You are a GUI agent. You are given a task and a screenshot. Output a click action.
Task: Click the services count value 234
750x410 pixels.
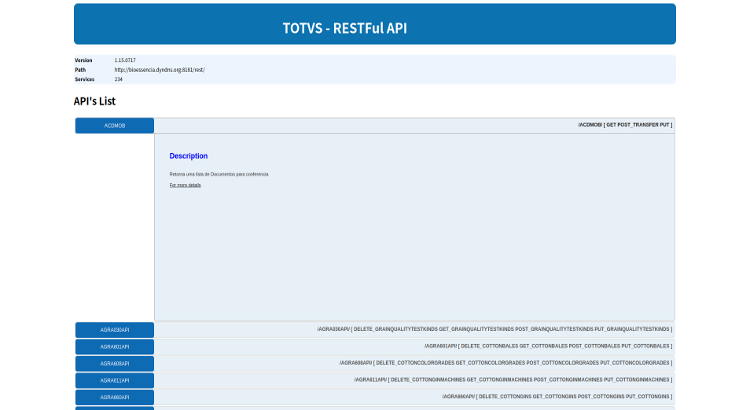(118, 79)
